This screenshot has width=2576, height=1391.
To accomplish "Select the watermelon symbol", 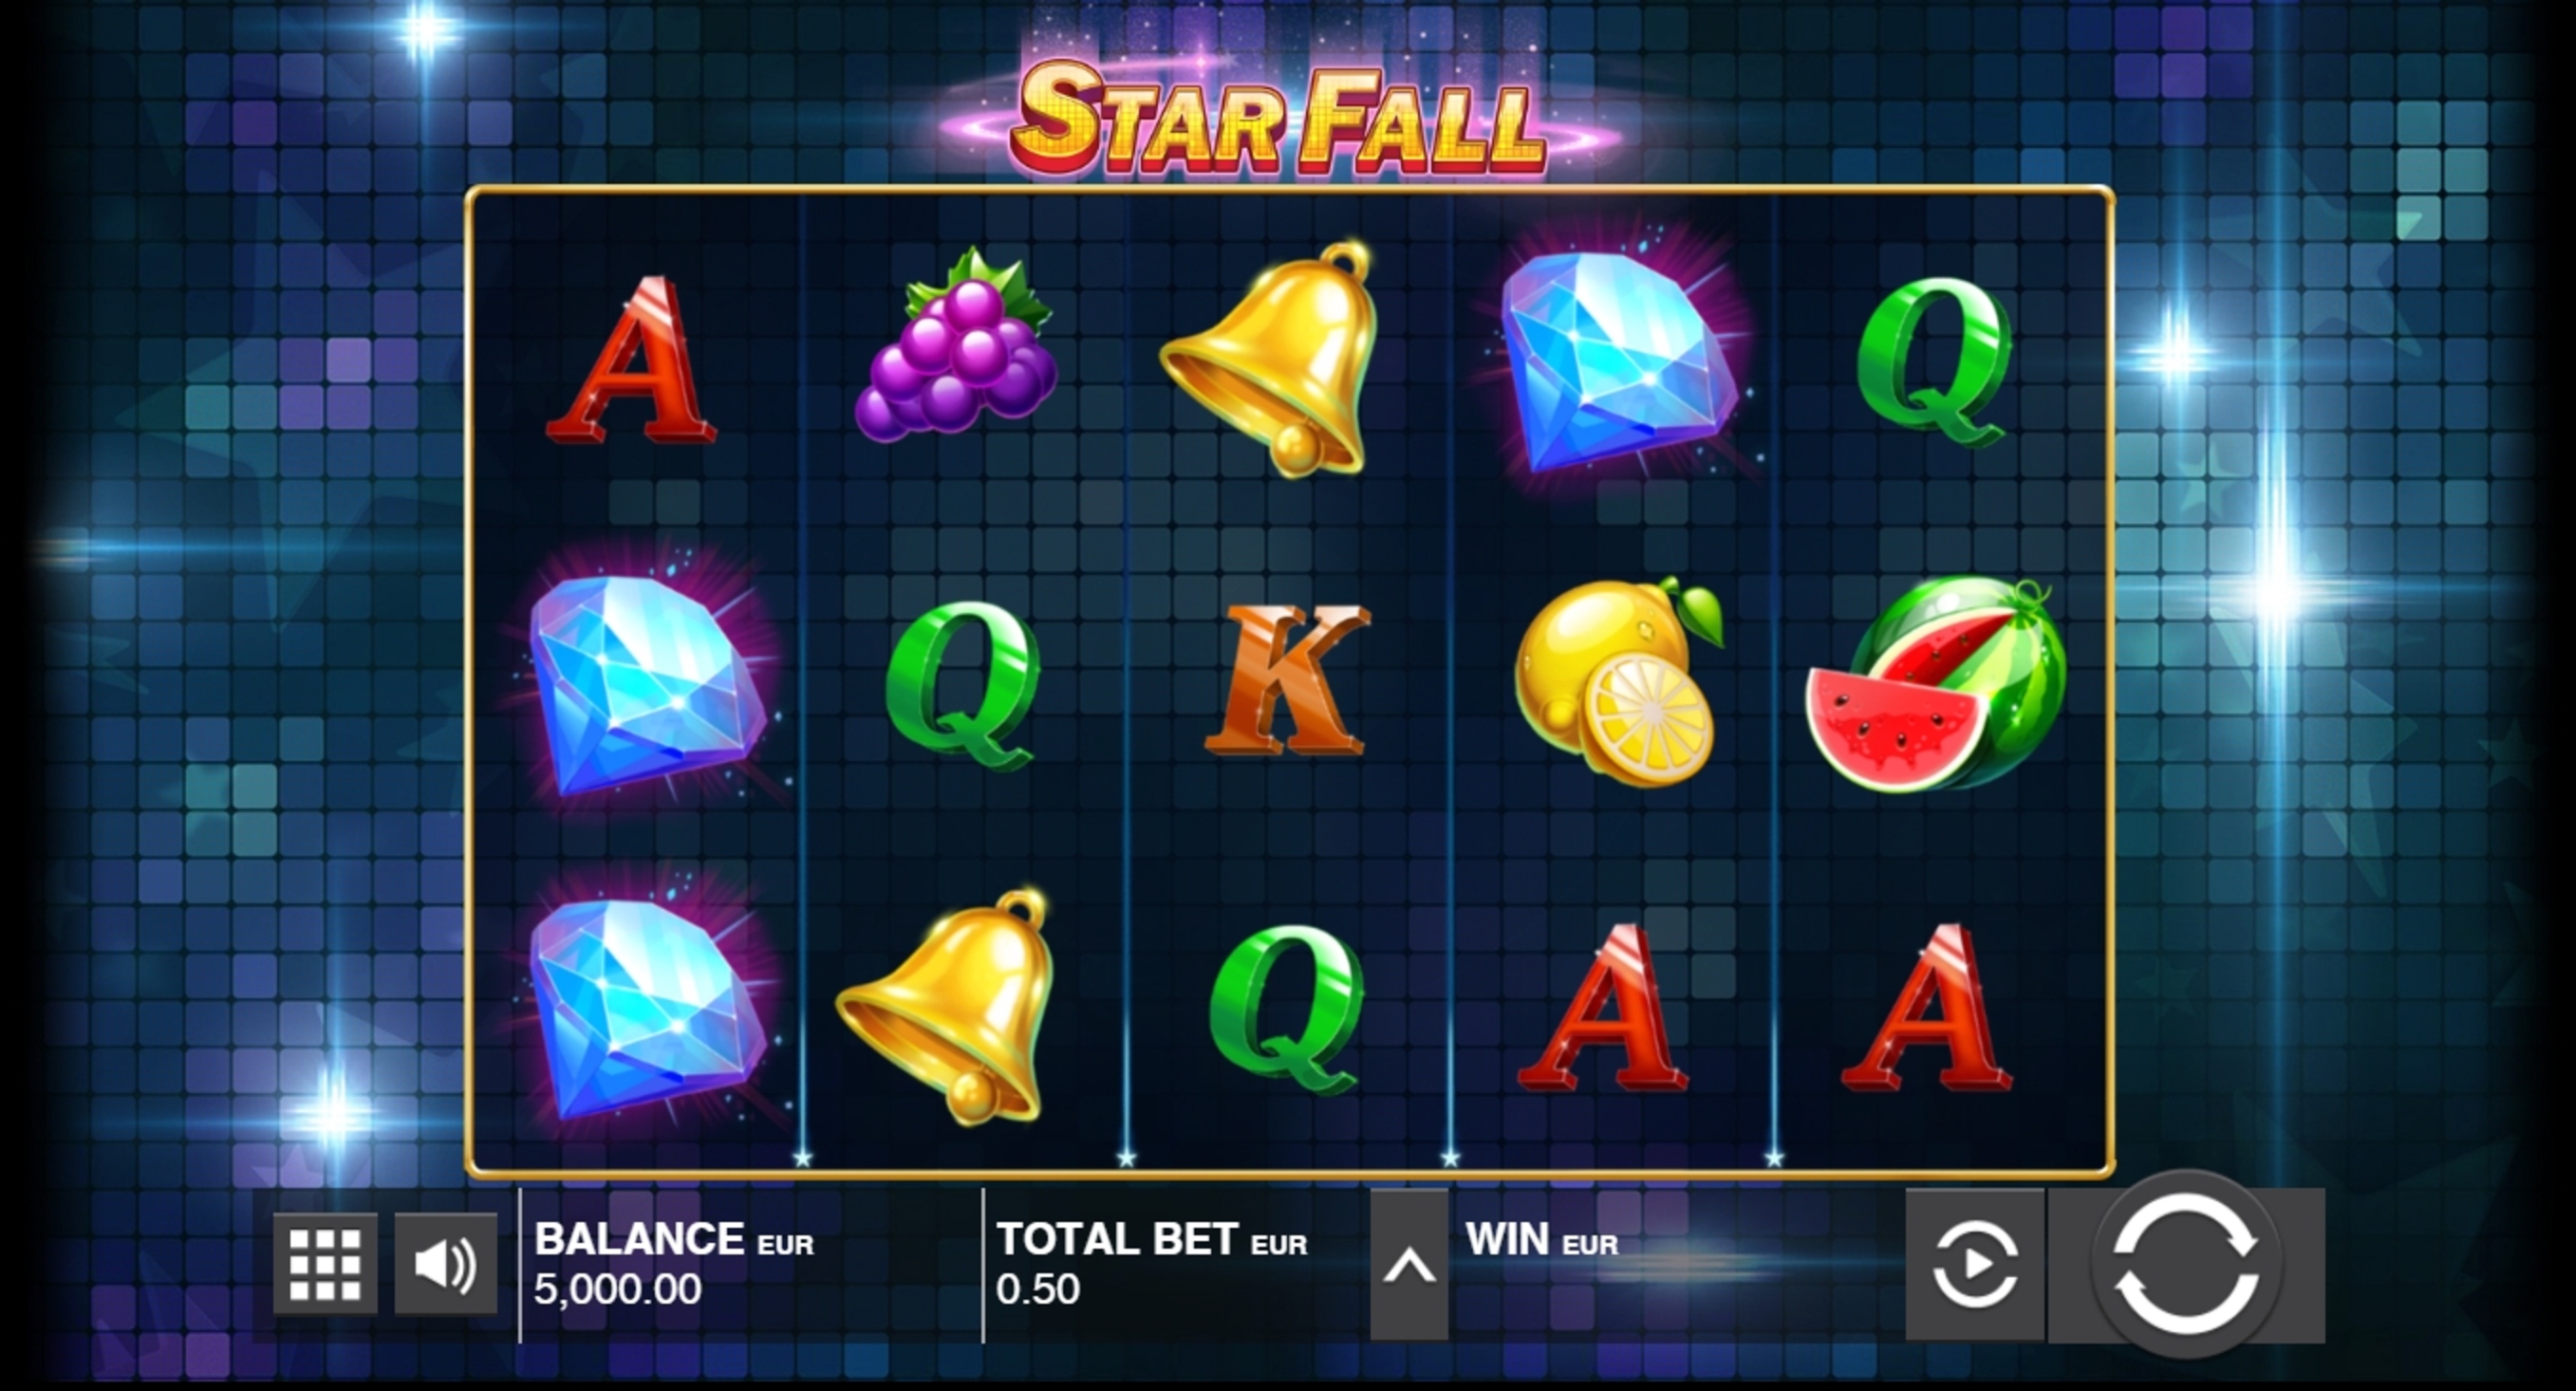I will coord(1937,684).
